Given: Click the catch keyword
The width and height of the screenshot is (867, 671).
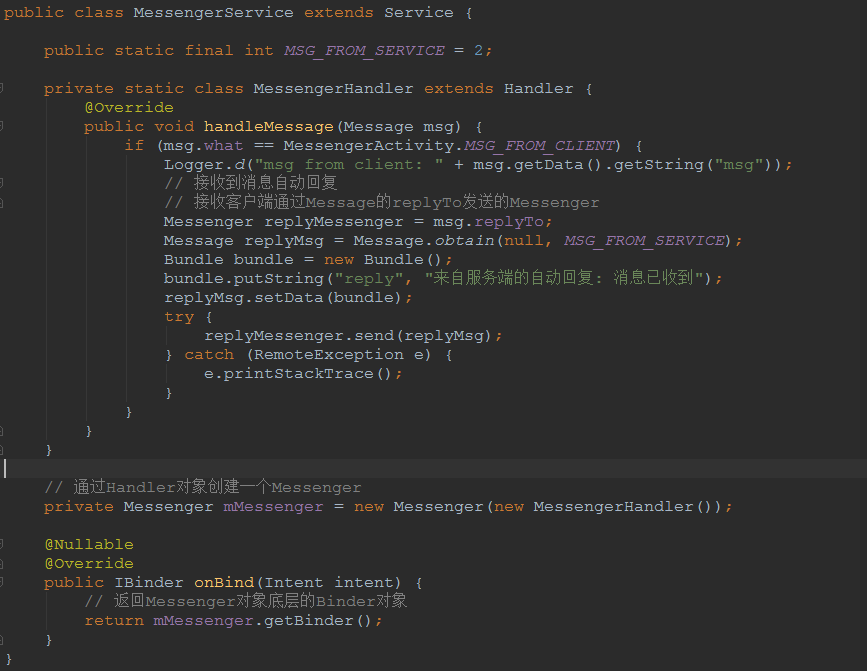Looking at the screenshot, I should click(x=209, y=355).
